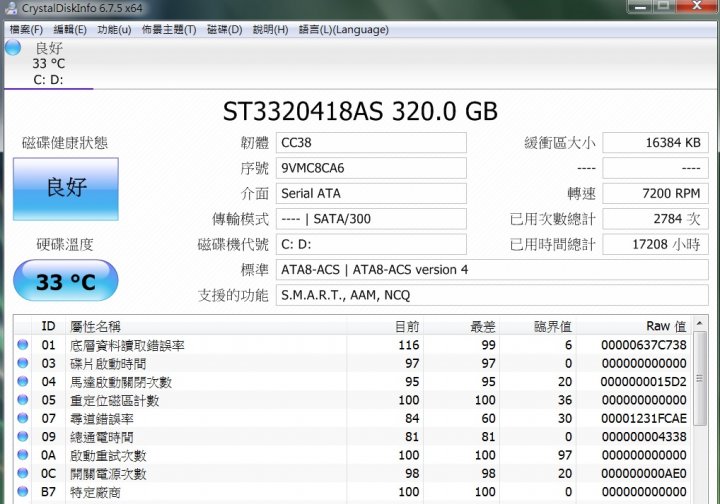The height and width of the screenshot is (504, 720).
Task: Click the 最差 column header
Action: [x=461, y=326]
